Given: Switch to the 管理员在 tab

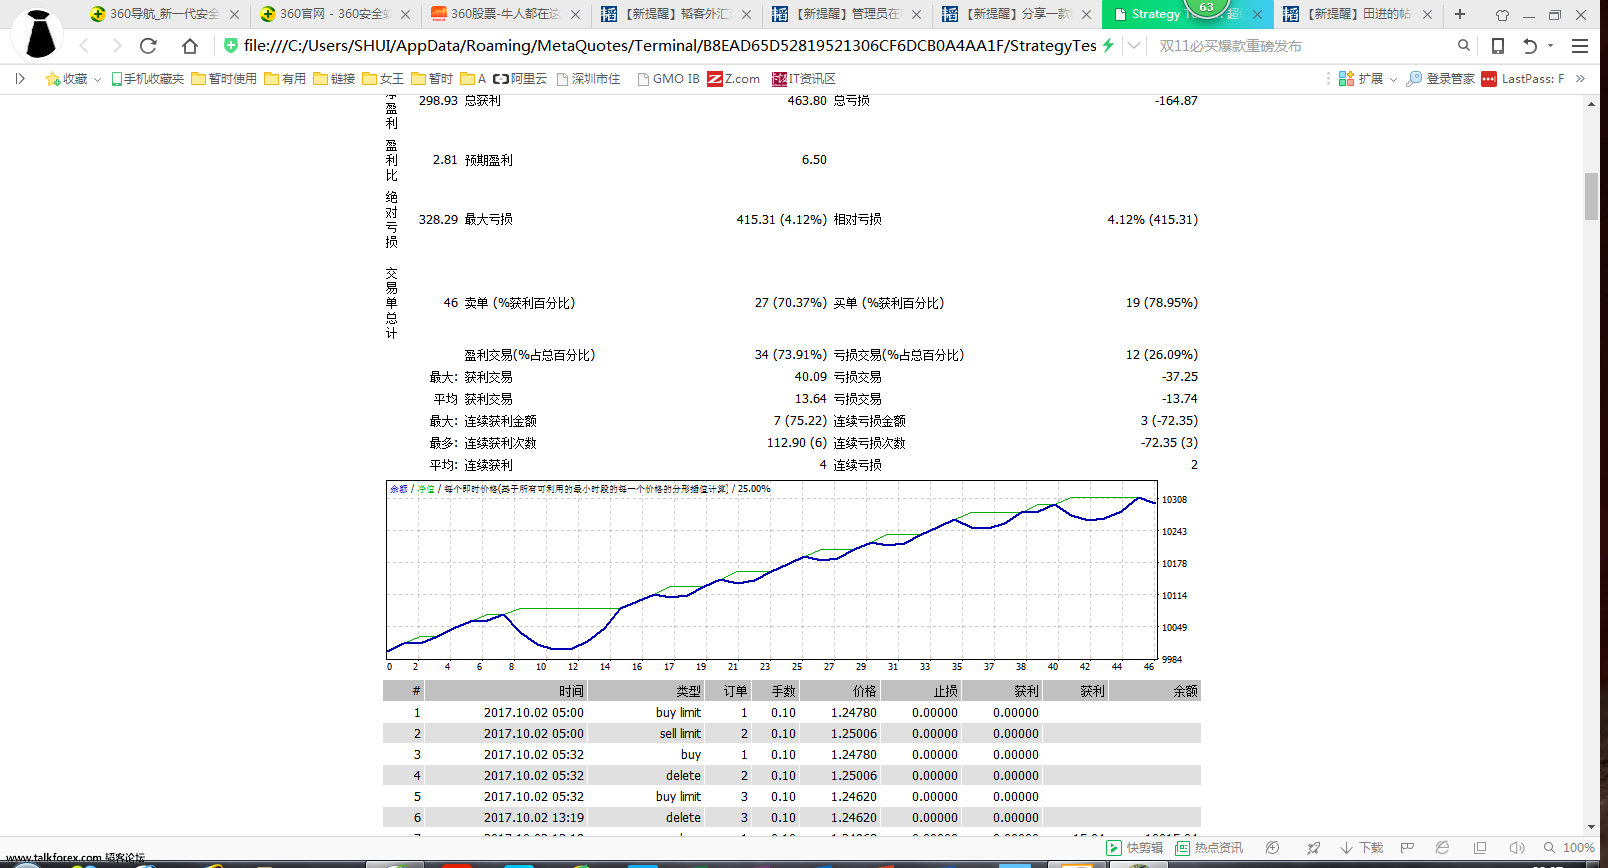Looking at the screenshot, I should [846, 14].
